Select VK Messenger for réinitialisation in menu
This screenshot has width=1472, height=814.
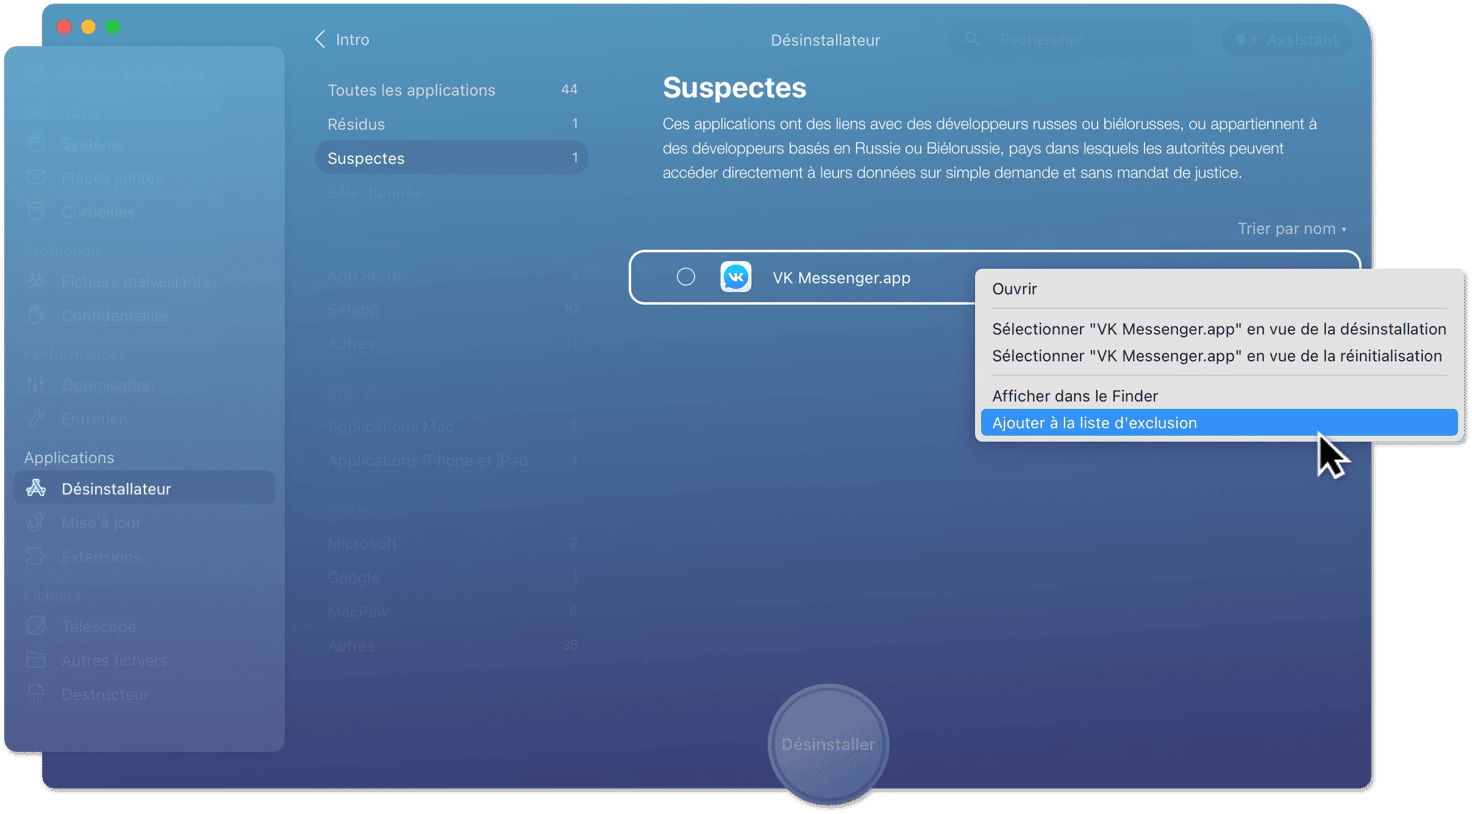pos(1218,356)
